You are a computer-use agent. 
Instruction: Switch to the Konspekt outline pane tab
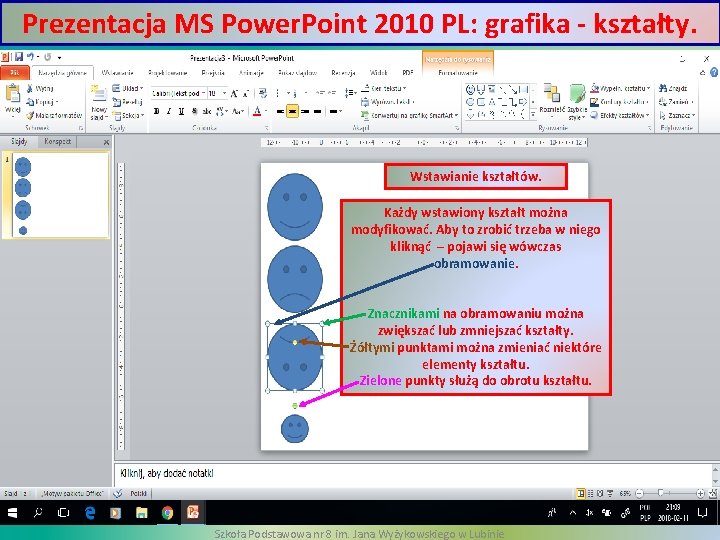(x=57, y=141)
